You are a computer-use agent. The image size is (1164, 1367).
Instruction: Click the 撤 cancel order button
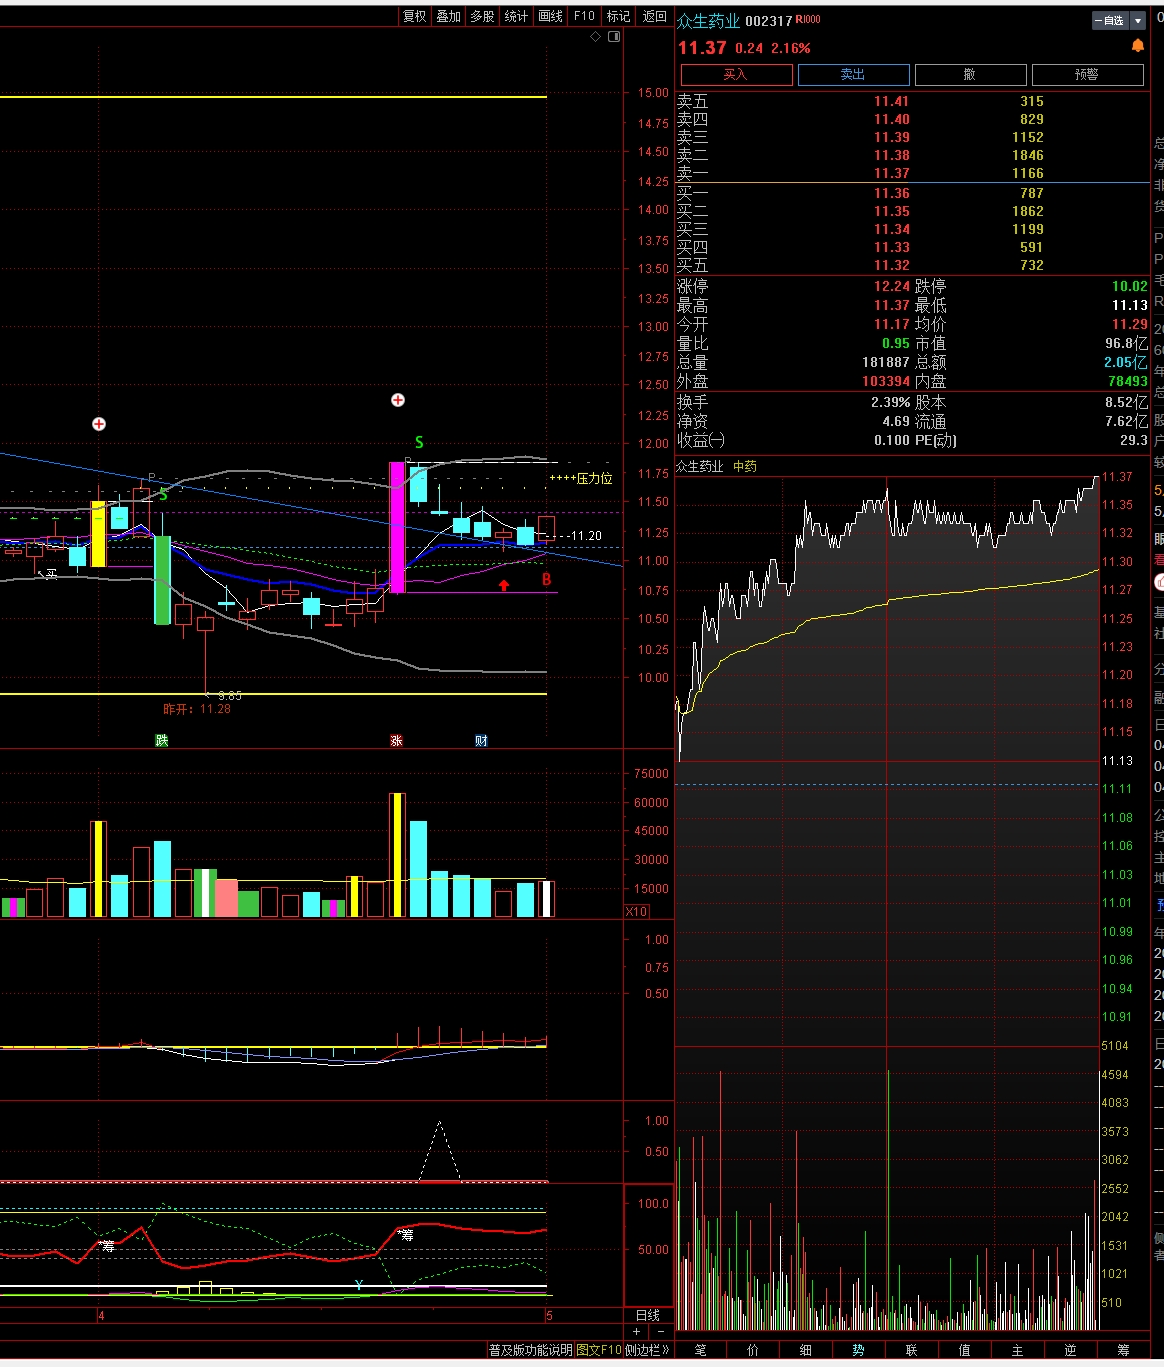(970, 74)
